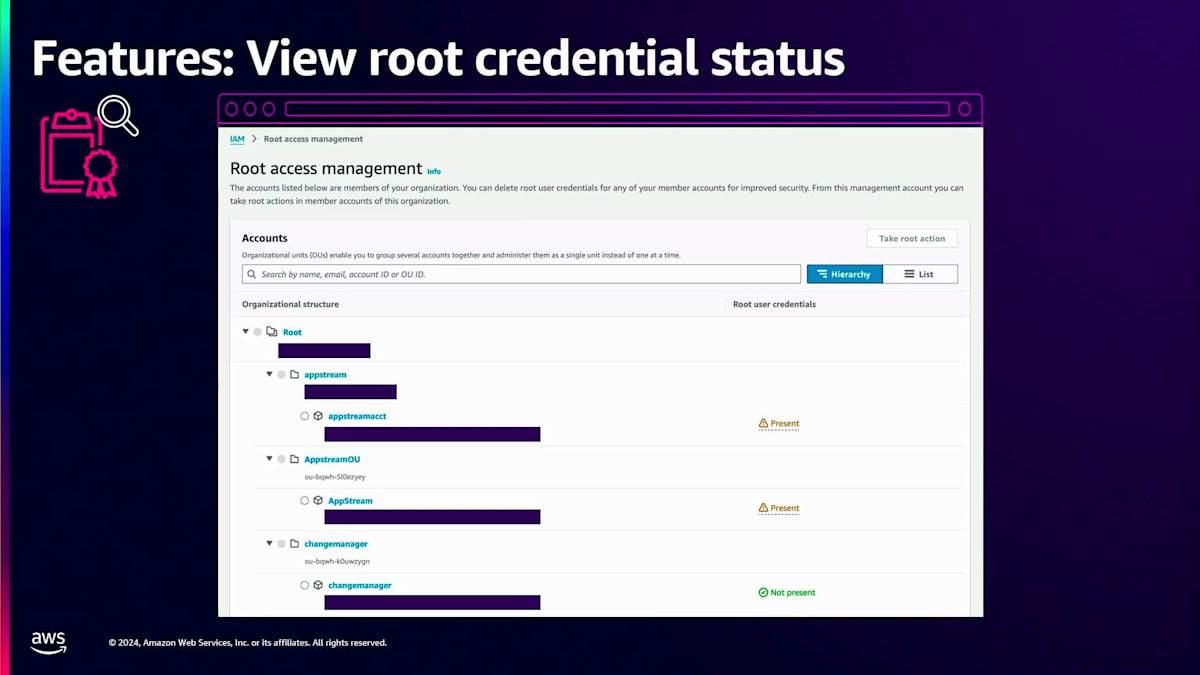Screen dimensions: 1200x675
Task: Open the changemanager account link
Action: [360, 585]
